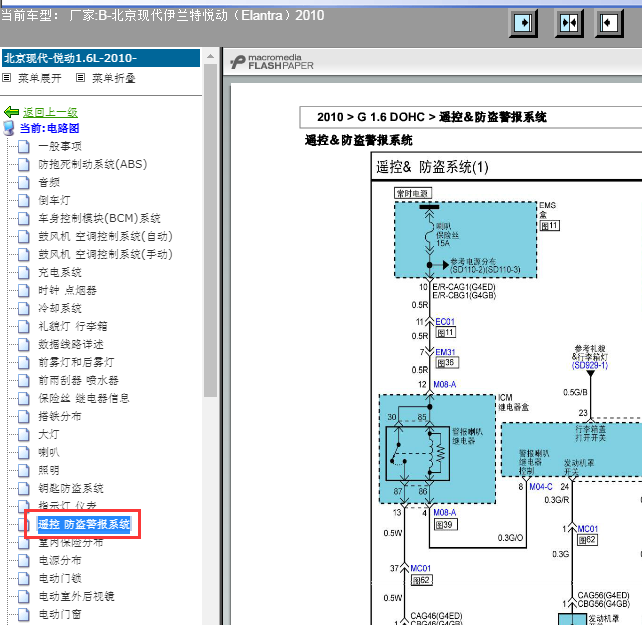The width and height of the screenshot is (642, 625).
Task: Click document icon beside 冷却系统
Action: click(x=24, y=308)
